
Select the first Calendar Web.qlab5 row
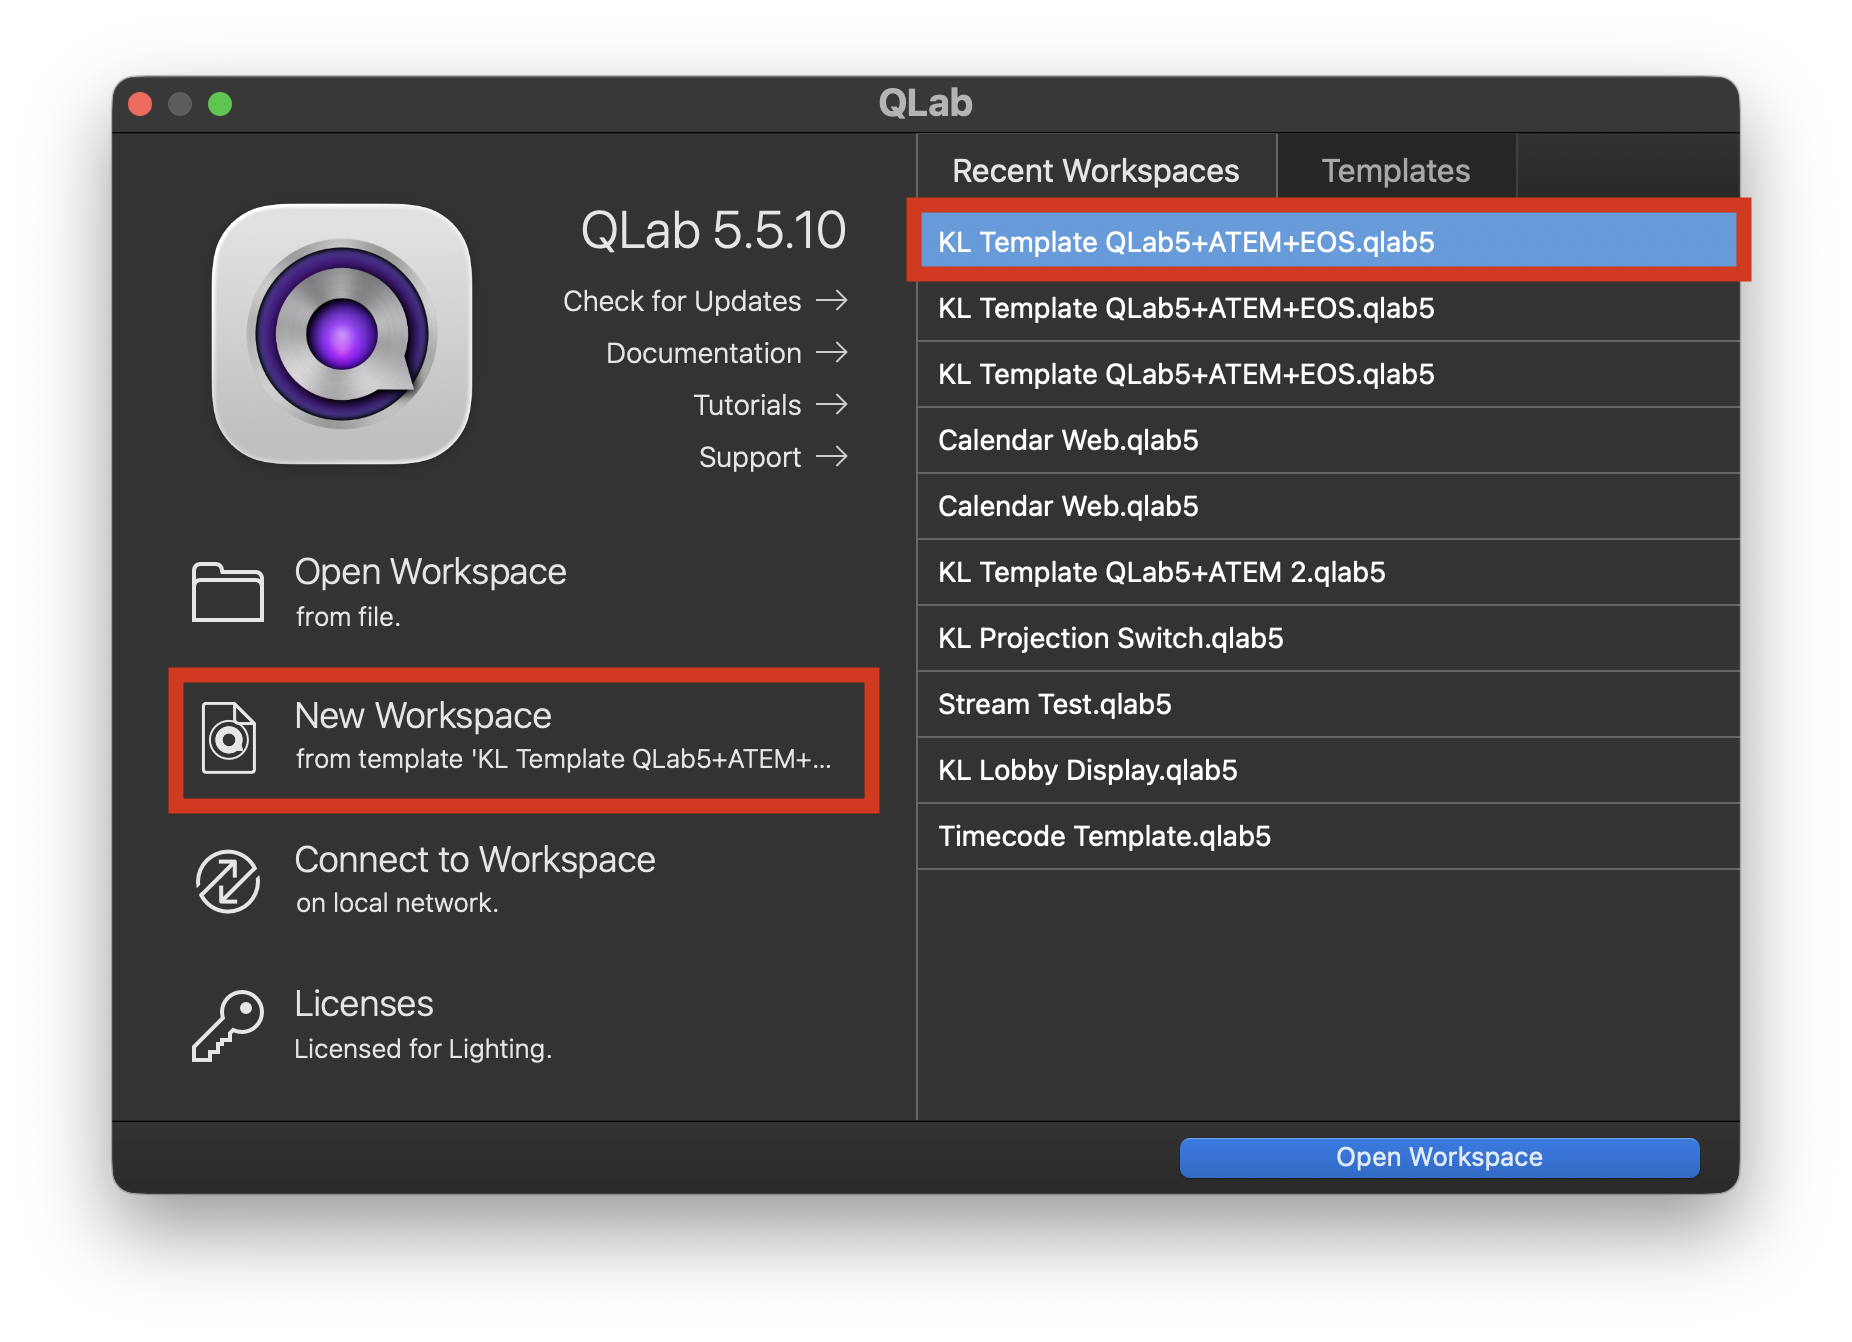click(1328, 440)
